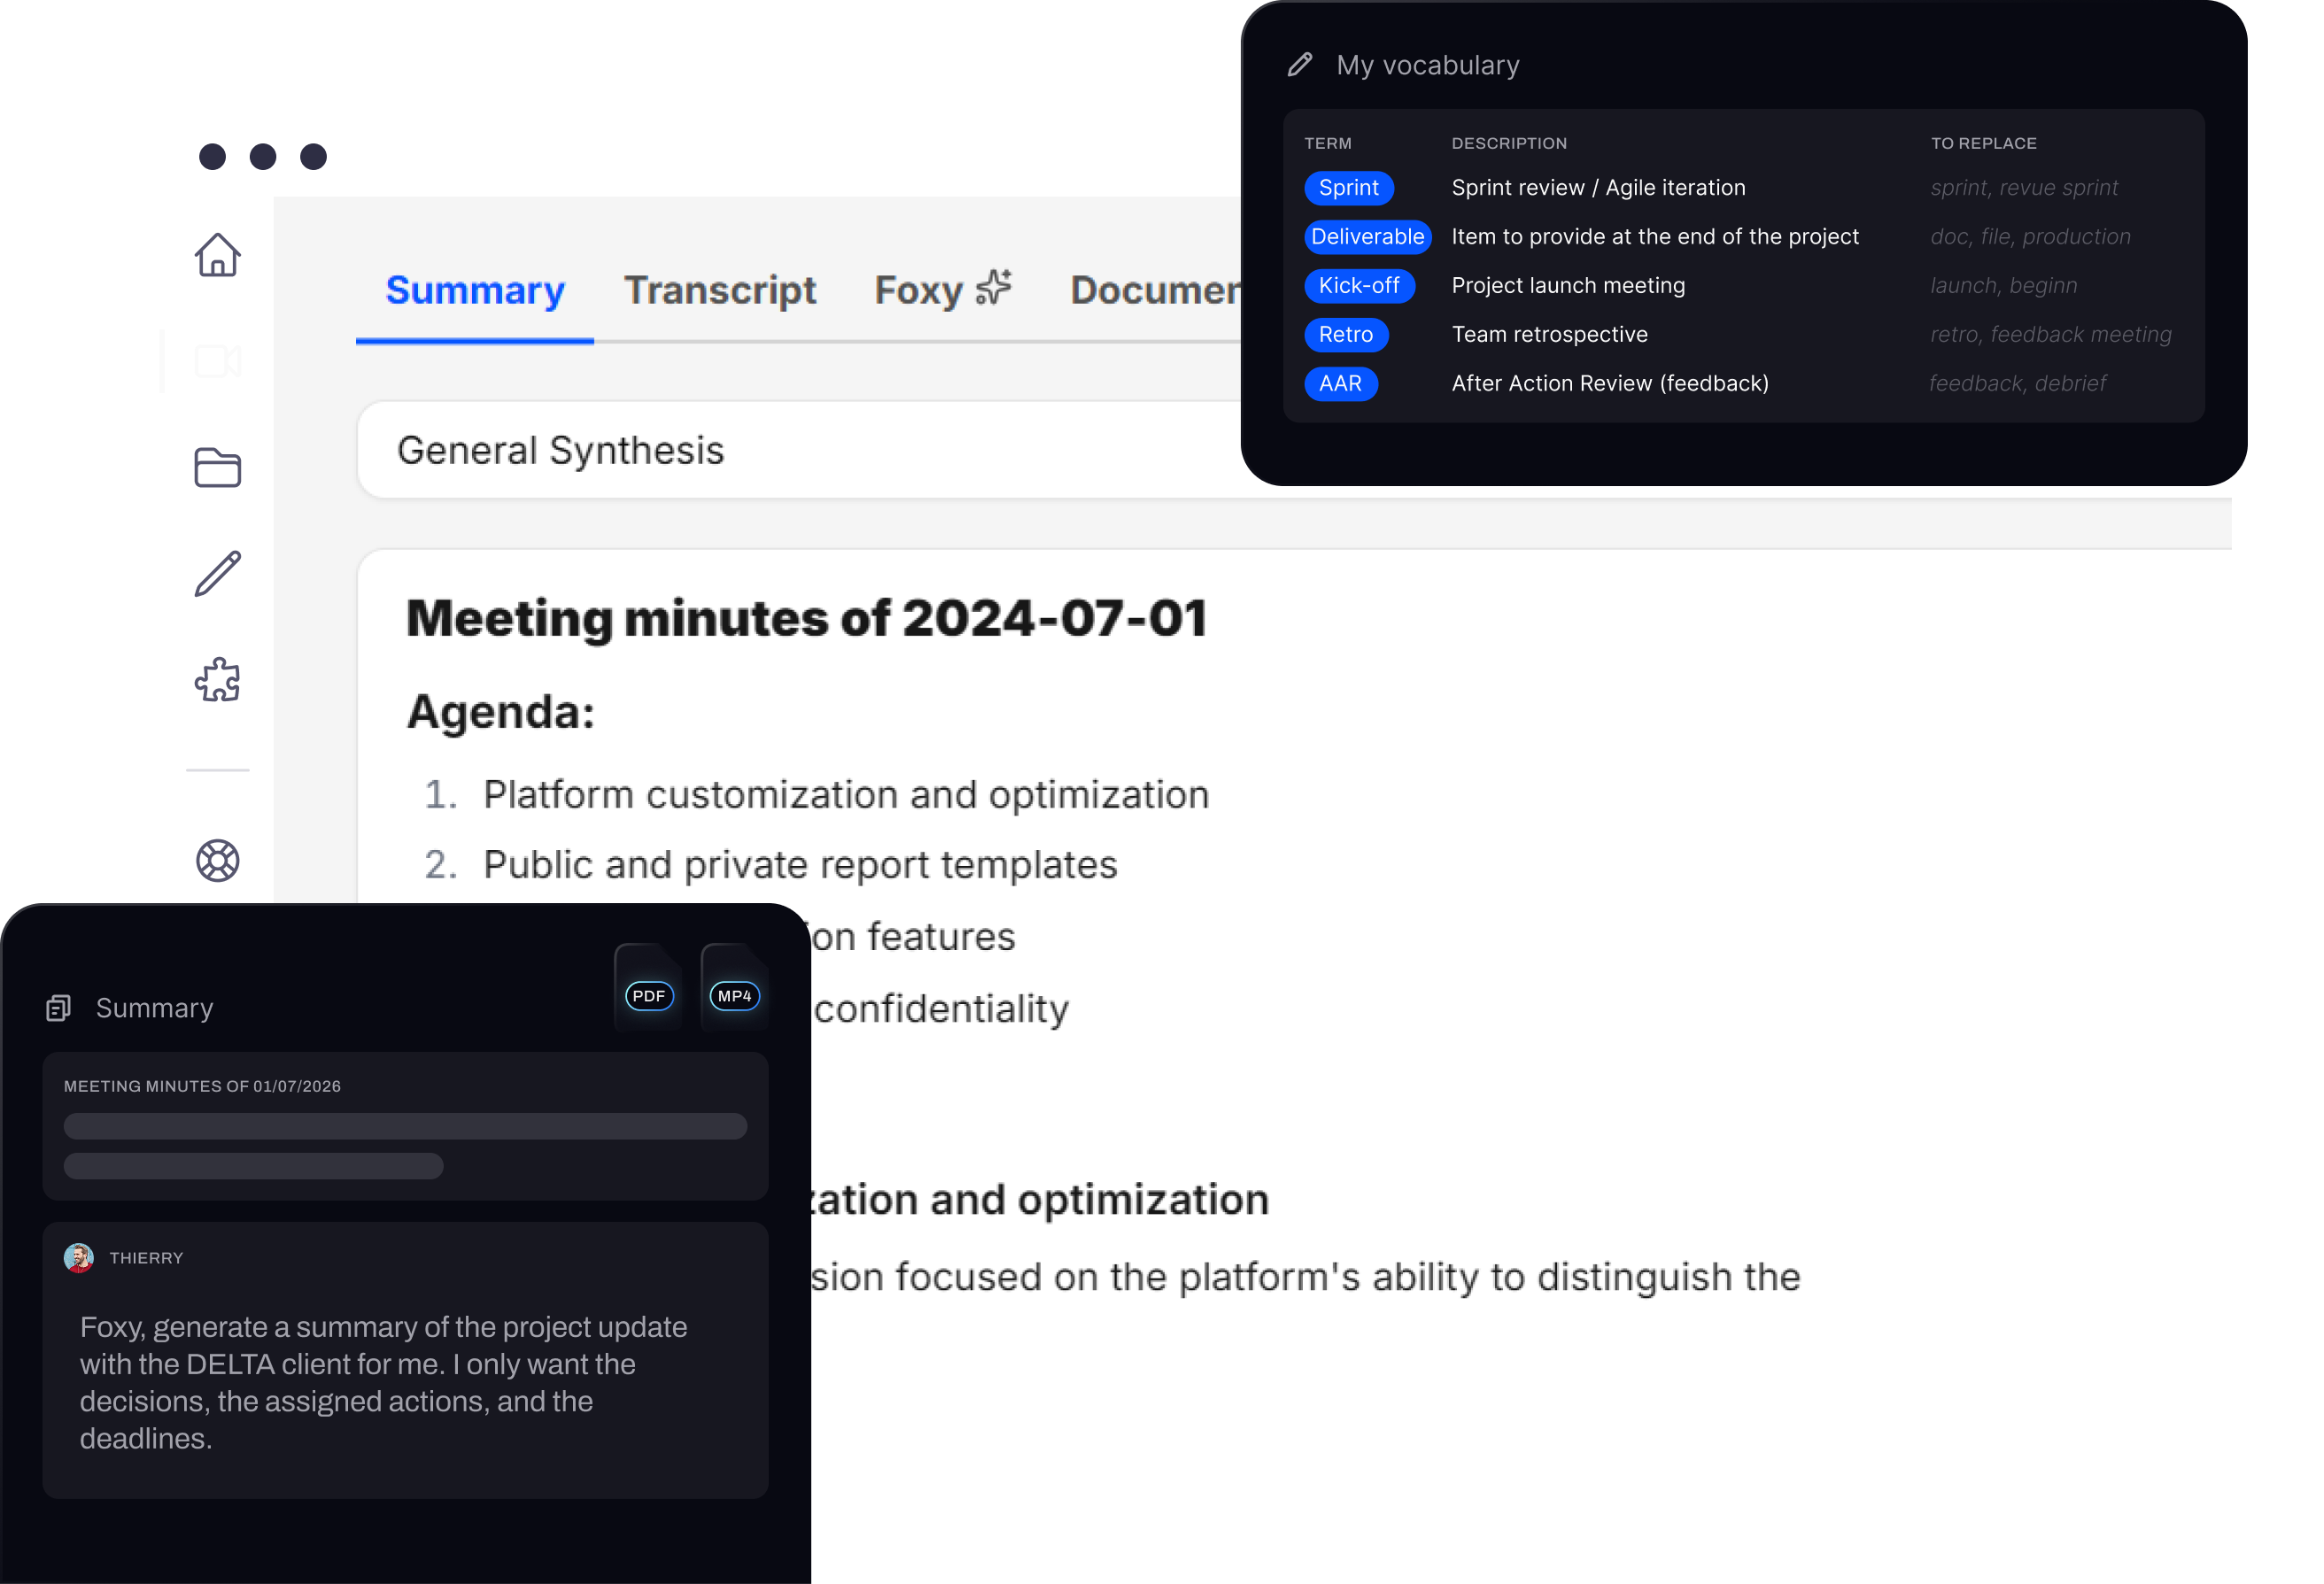The height and width of the screenshot is (1584, 2324).
Task: Select the AAR term tag
Action: [1341, 384]
